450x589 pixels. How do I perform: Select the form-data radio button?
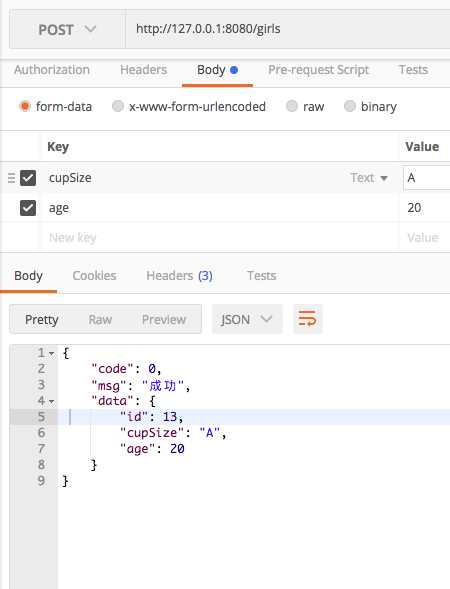tap(25, 106)
